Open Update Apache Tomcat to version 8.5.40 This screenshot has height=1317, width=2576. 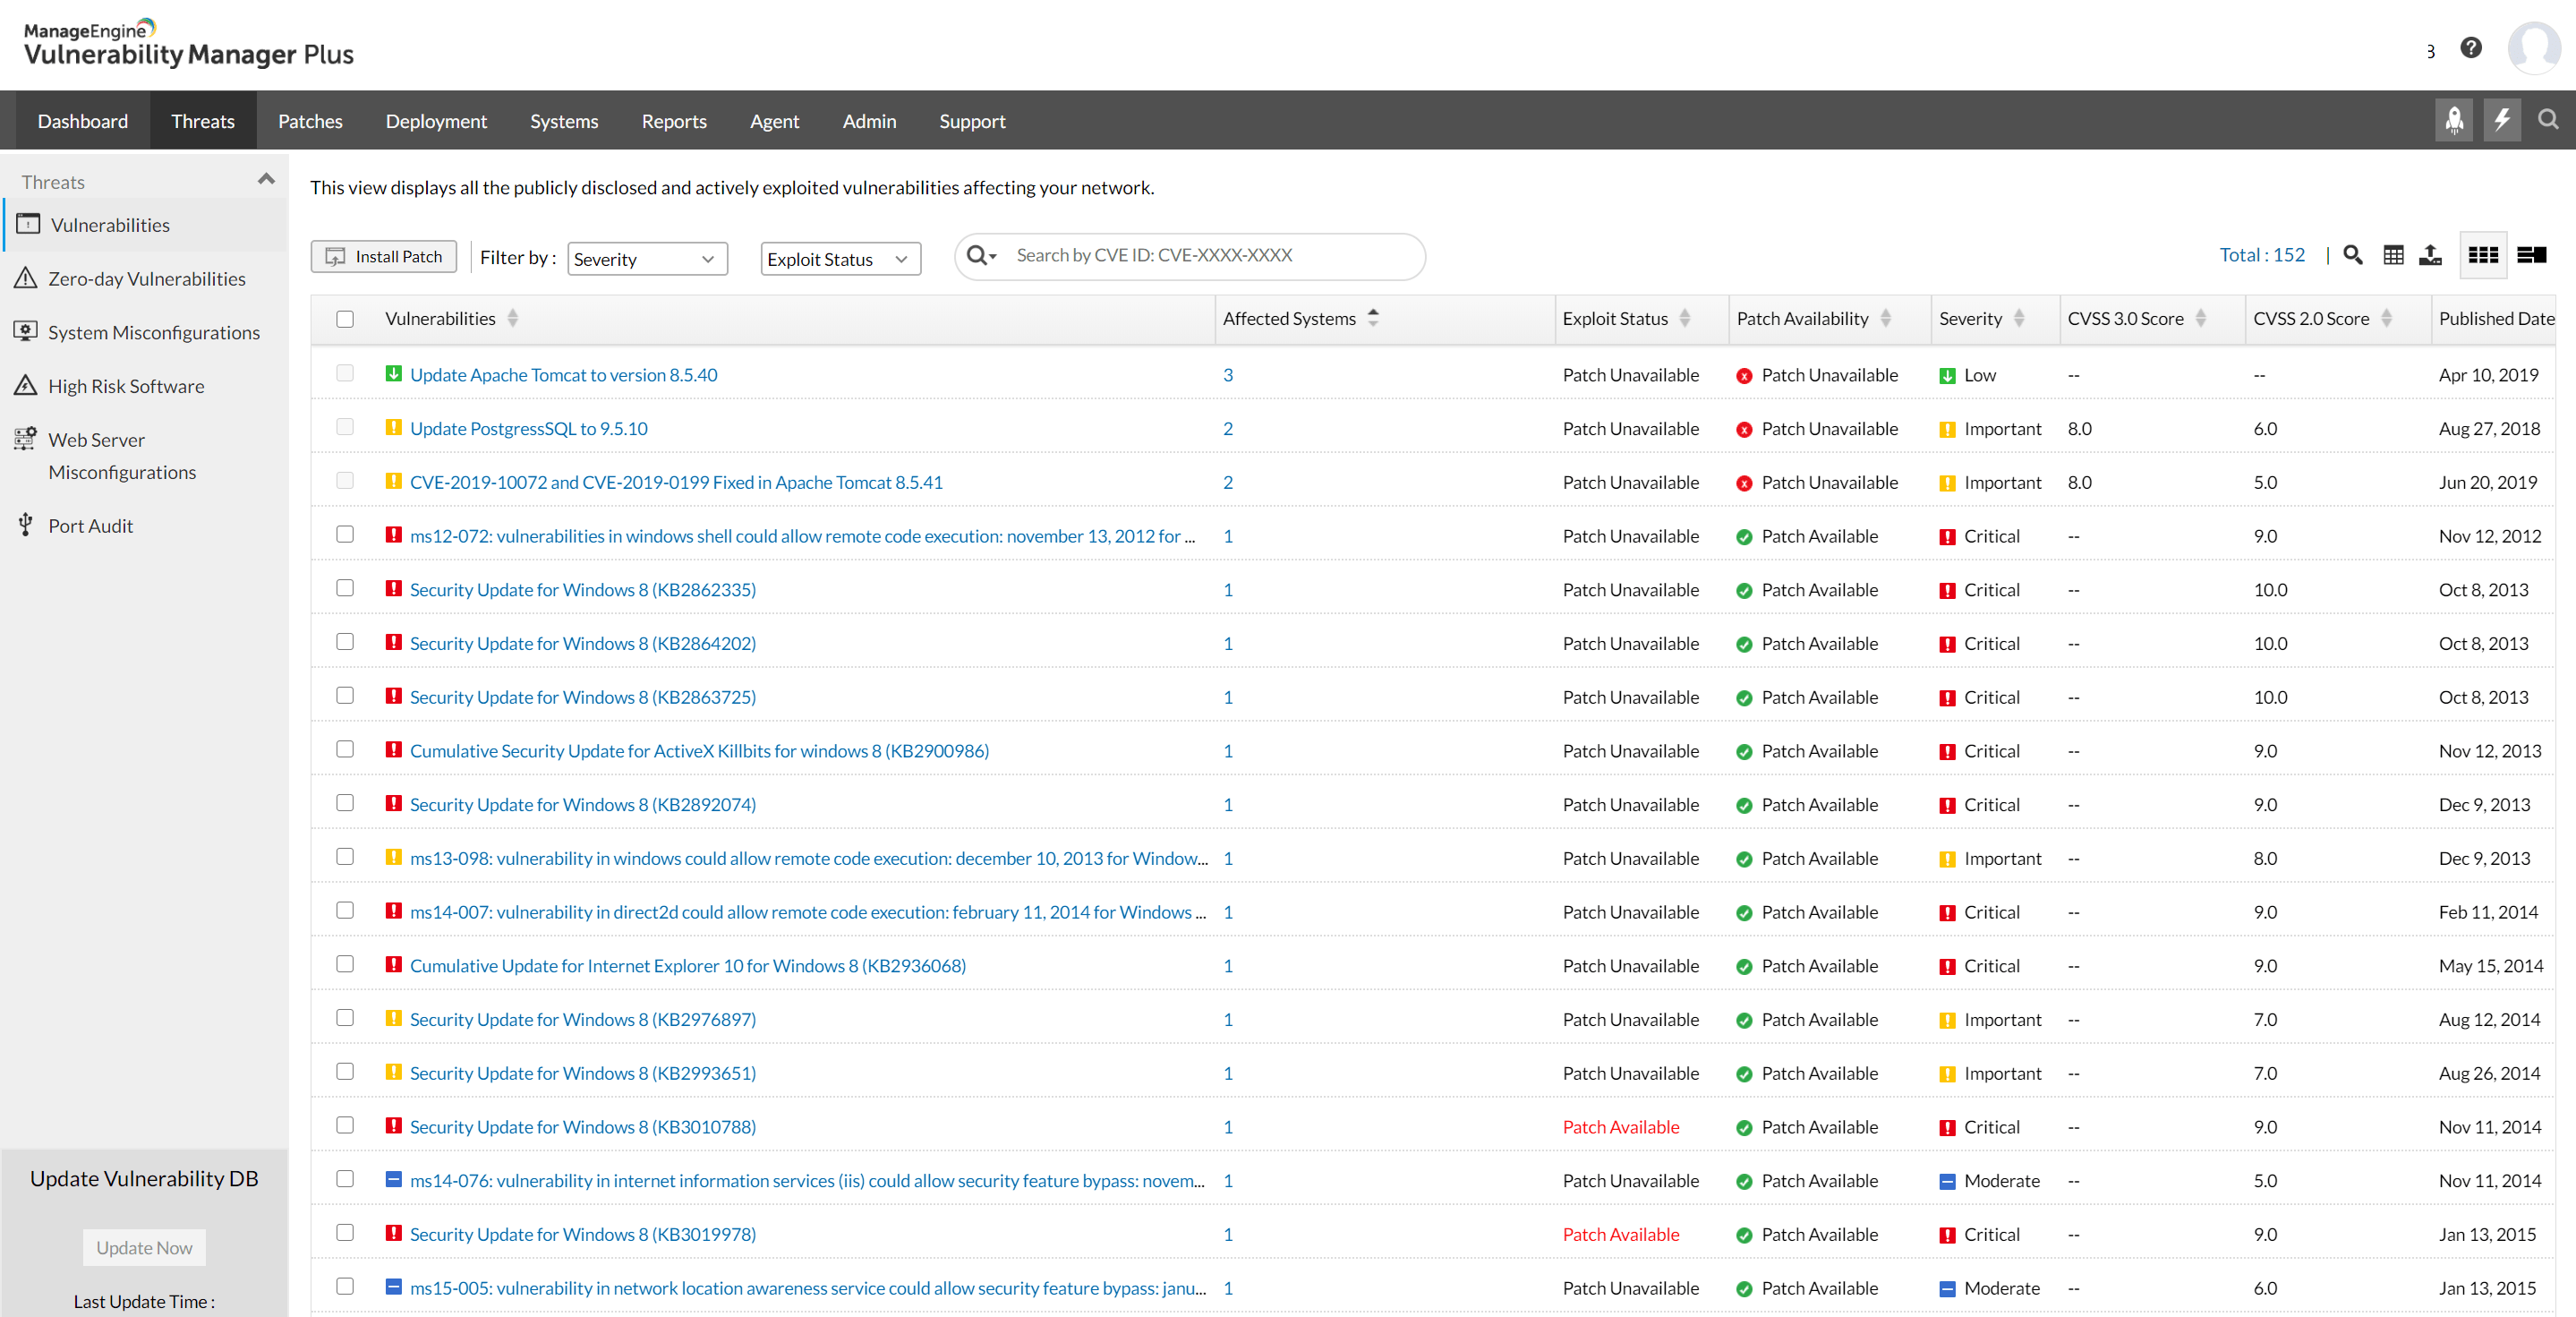[563, 375]
